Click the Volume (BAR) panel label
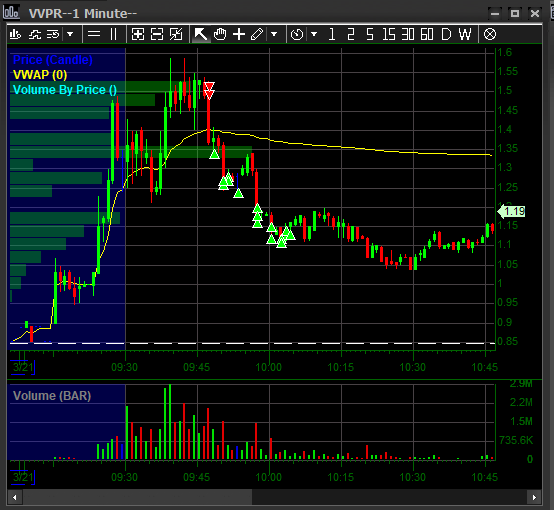The height and width of the screenshot is (510, 554). 52,395
